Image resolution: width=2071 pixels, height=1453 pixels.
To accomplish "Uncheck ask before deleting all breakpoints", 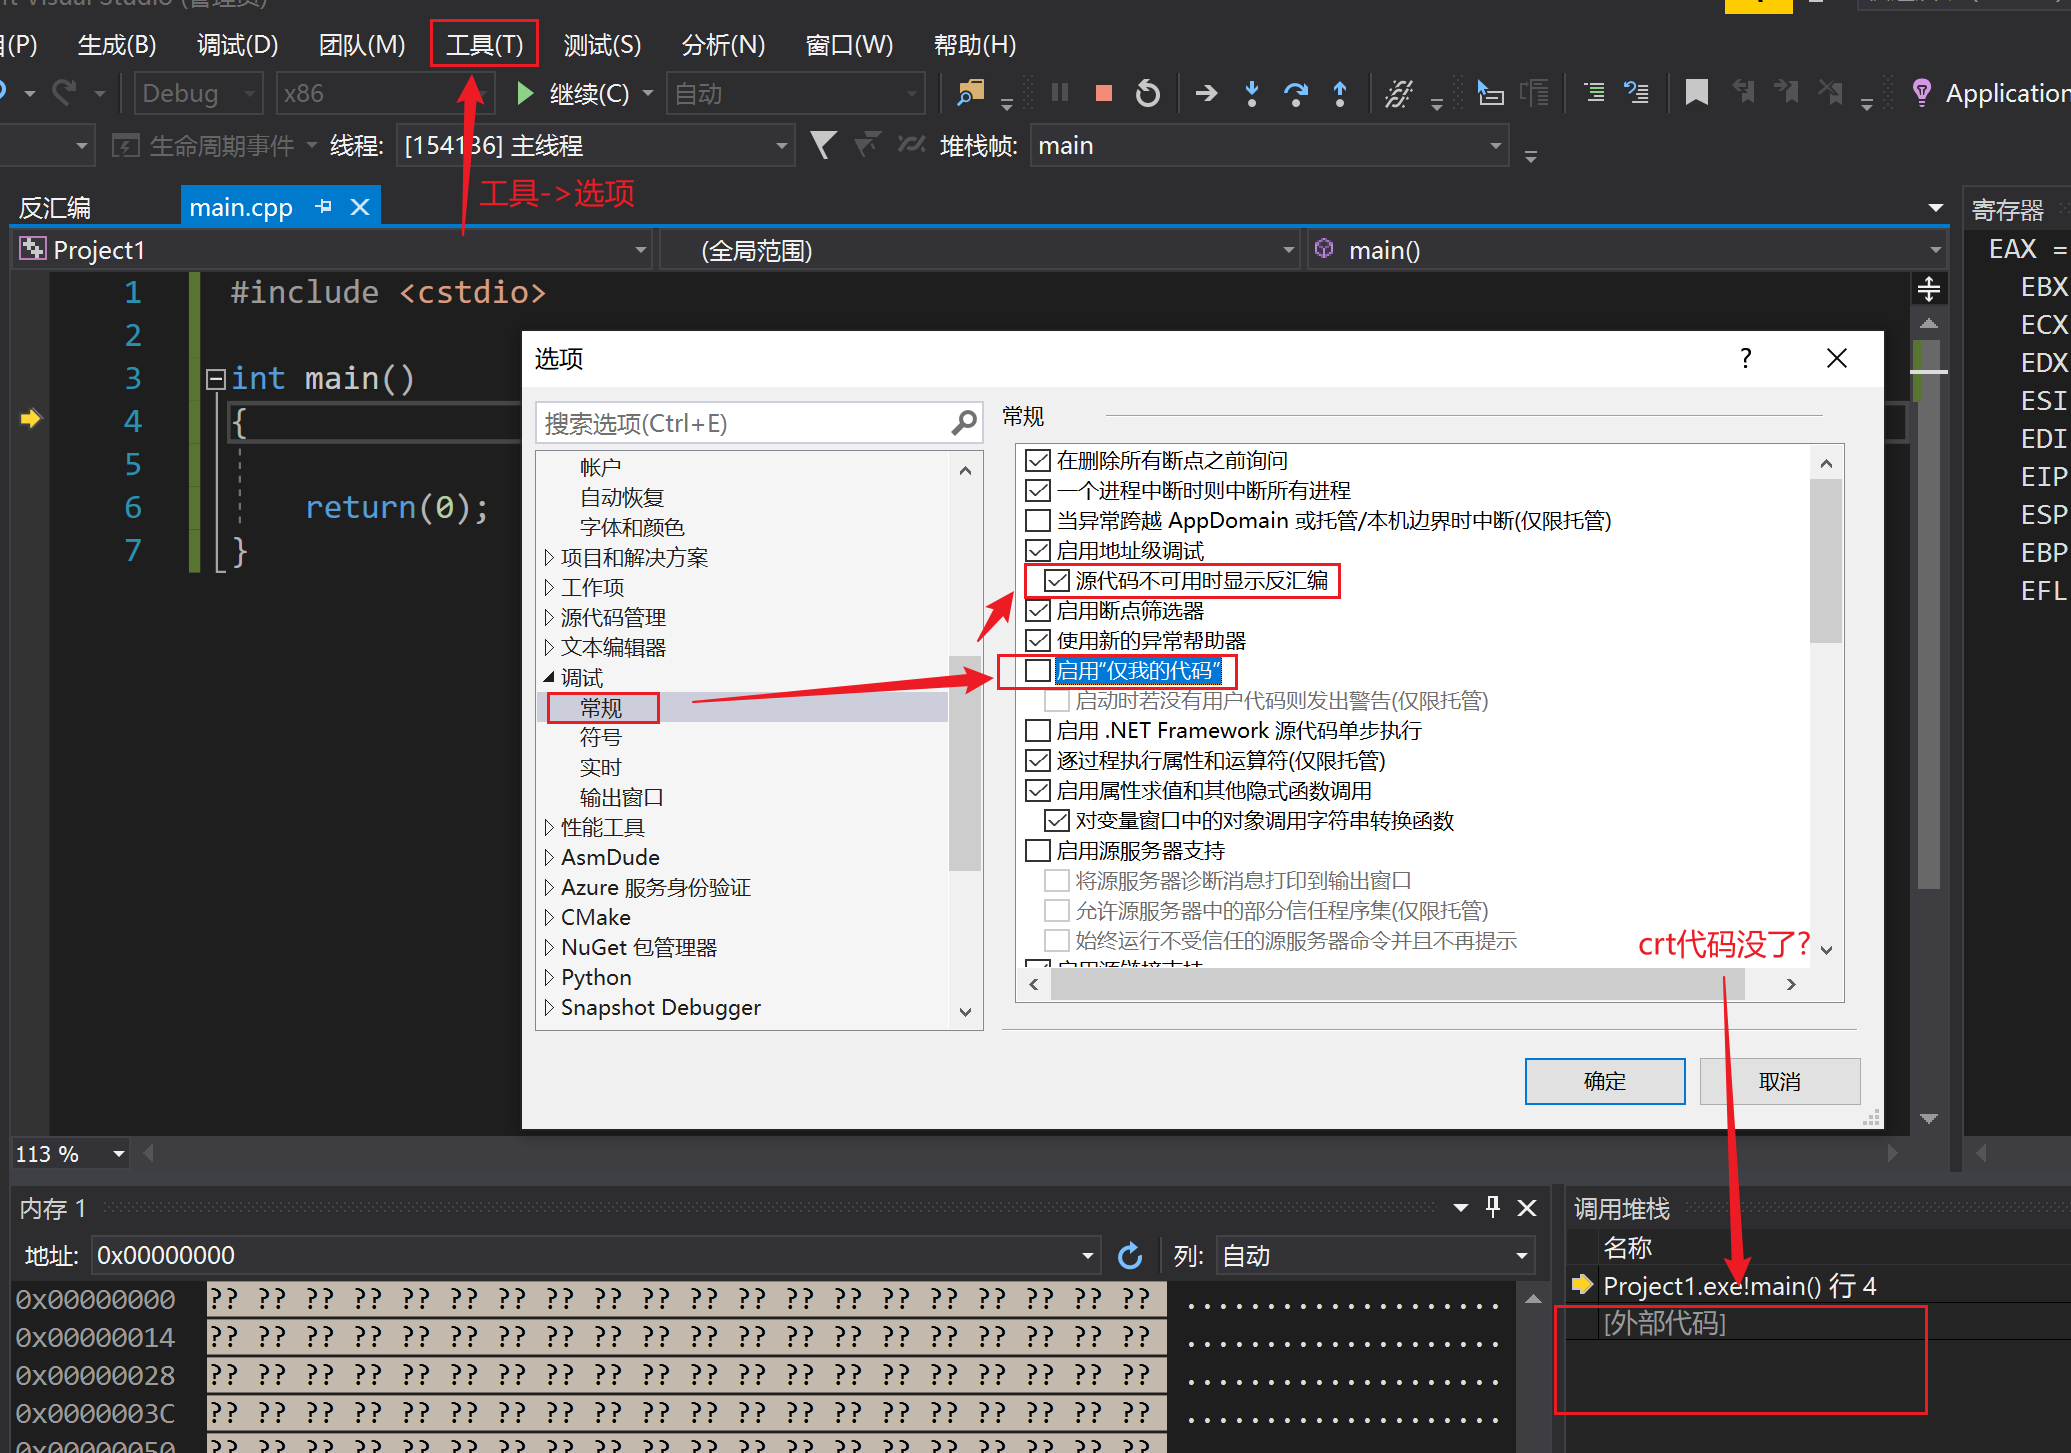I will (x=1038, y=461).
